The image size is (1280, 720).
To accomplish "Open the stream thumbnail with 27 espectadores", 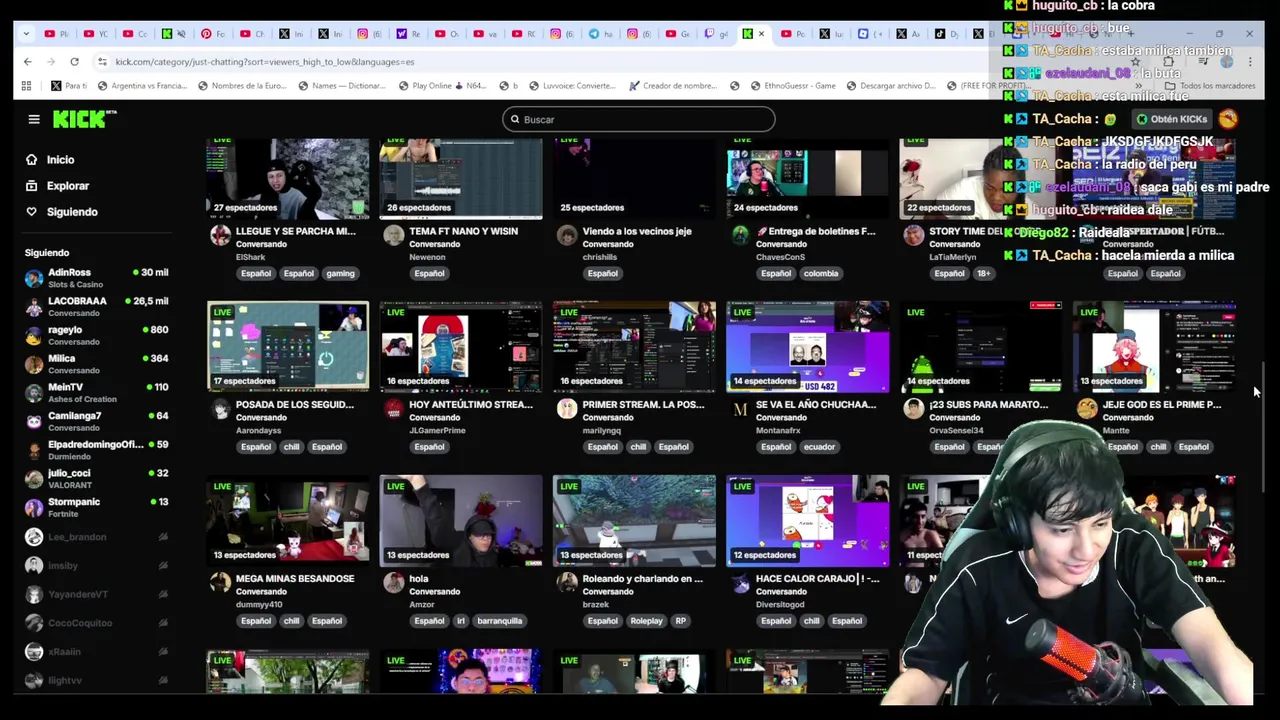I will (x=288, y=179).
